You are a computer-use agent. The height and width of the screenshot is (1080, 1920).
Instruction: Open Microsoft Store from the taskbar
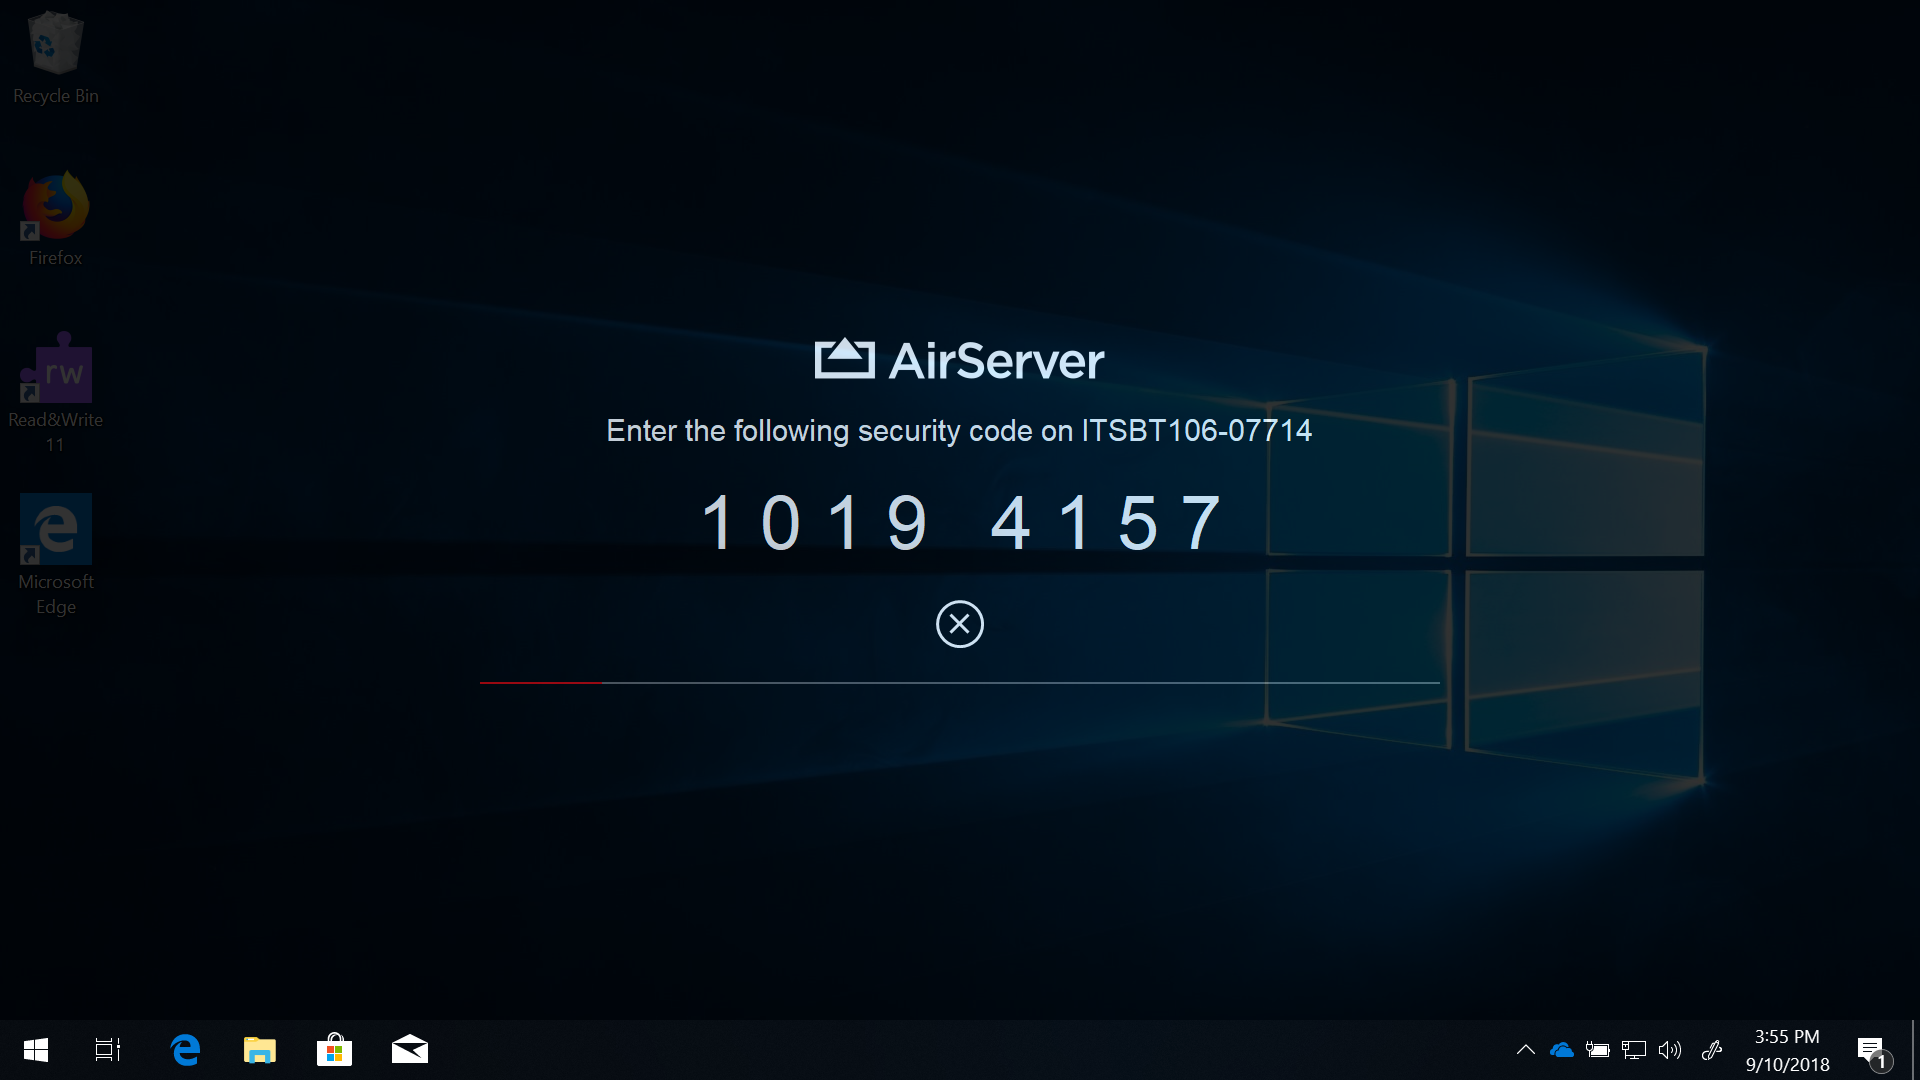point(335,1050)
